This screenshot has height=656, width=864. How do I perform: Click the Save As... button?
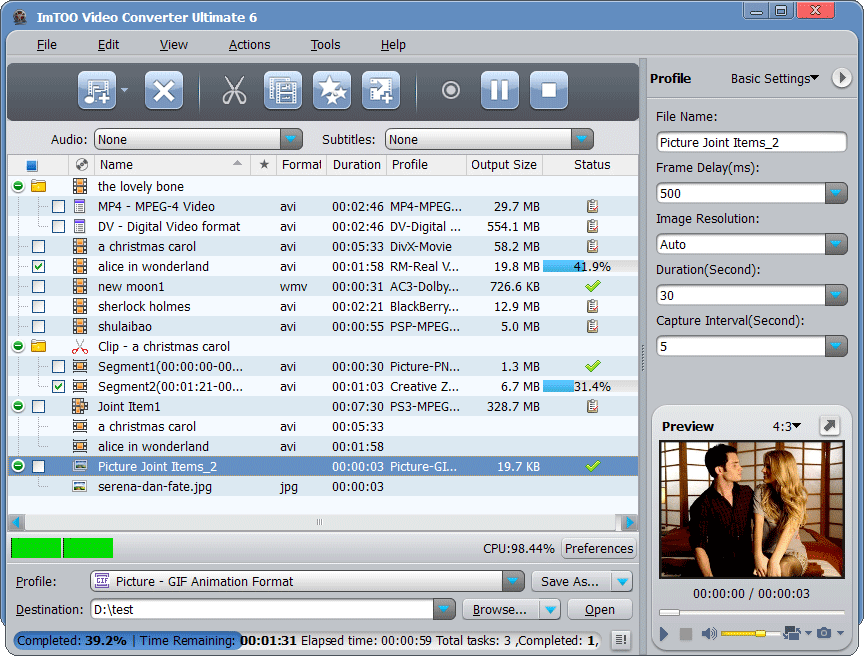tap(570, 581)
